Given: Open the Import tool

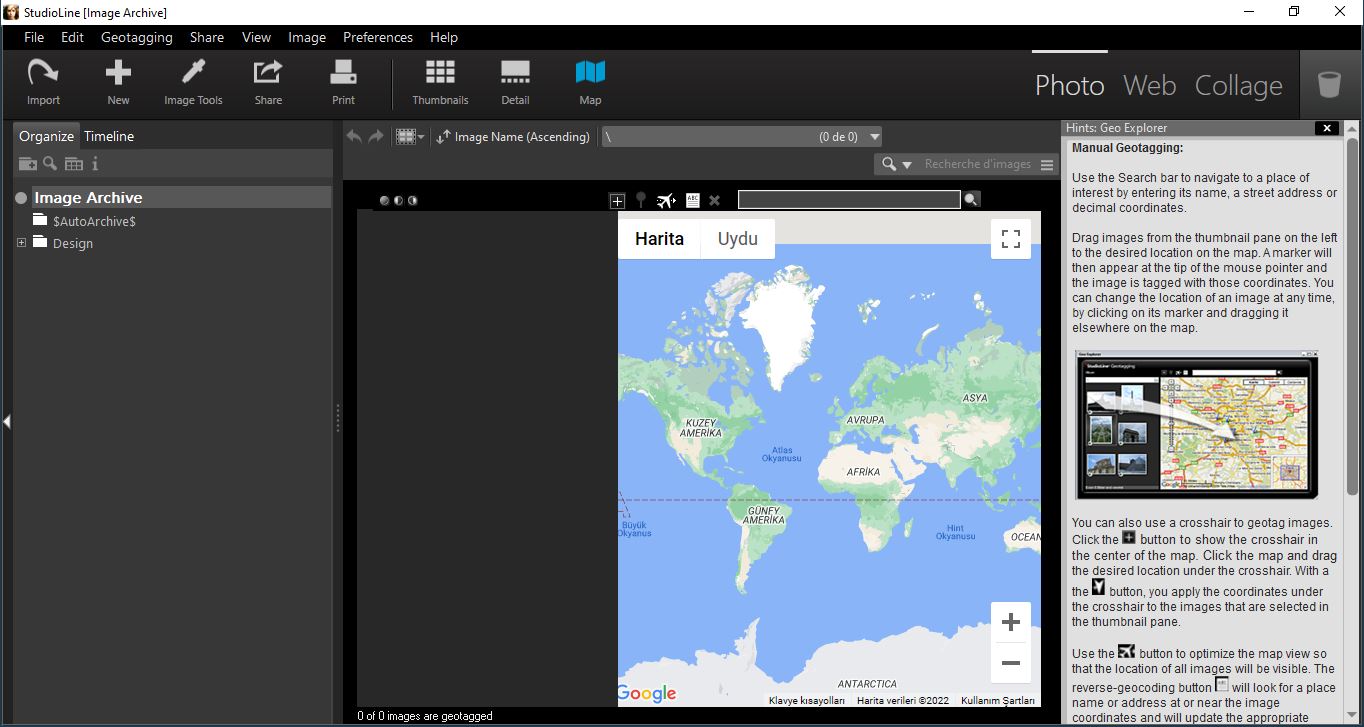Looking at the screenshot, I should pos(43,81).
